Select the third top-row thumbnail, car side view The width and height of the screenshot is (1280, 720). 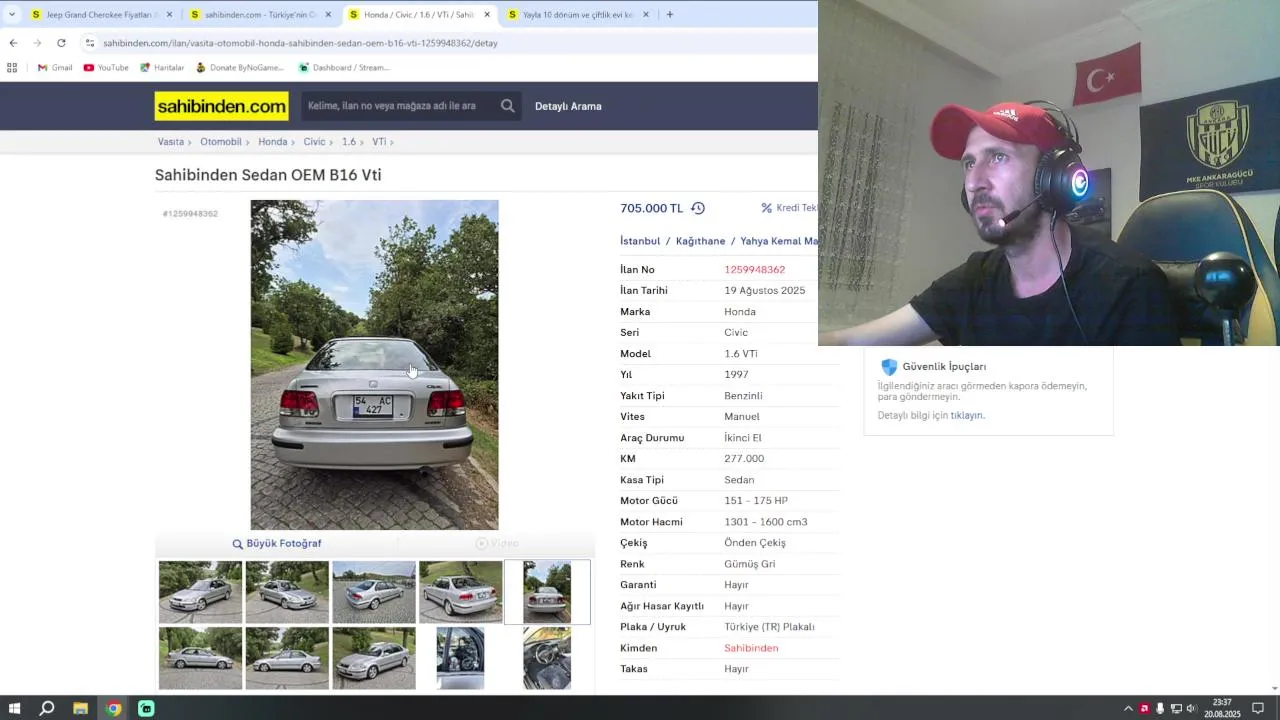374,592
